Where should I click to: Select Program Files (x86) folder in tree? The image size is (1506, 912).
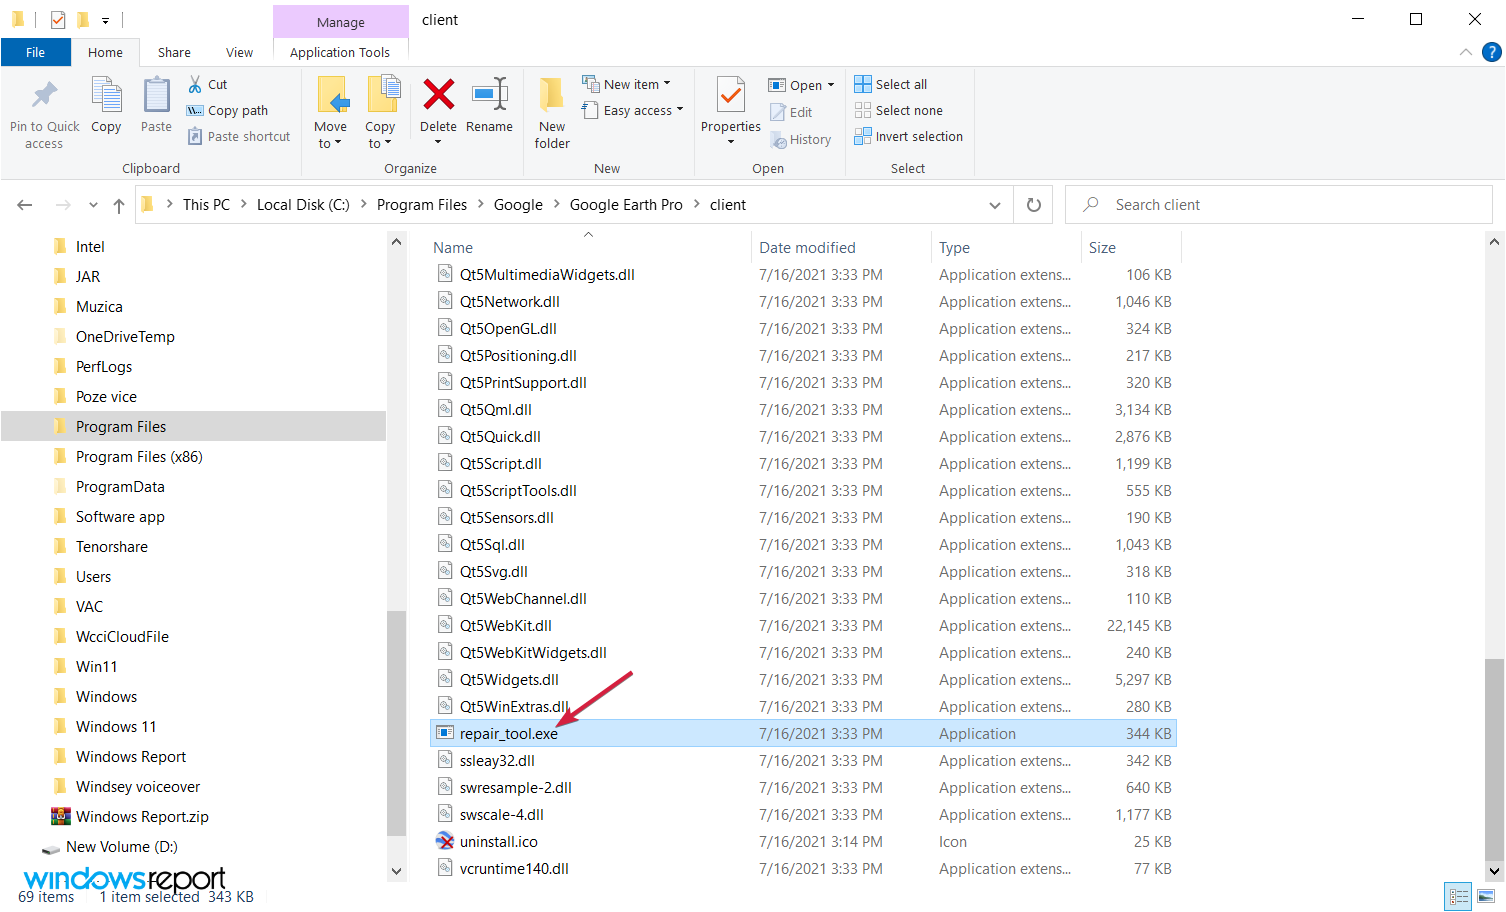[x=139, y=457]
